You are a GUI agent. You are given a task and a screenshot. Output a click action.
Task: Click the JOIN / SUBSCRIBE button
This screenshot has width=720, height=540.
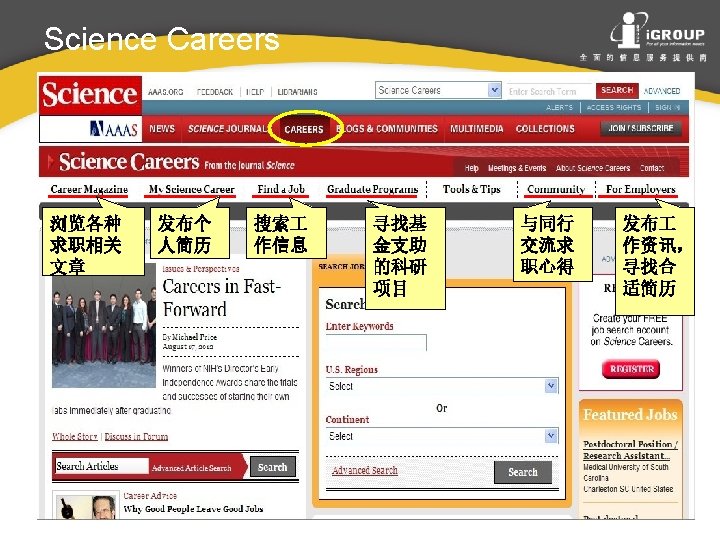click(641, 129)
